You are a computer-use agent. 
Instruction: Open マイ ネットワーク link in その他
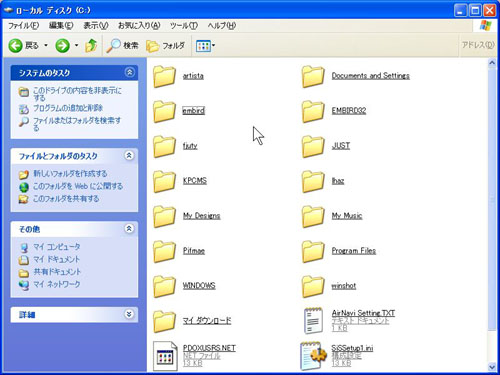click(57, 284)
